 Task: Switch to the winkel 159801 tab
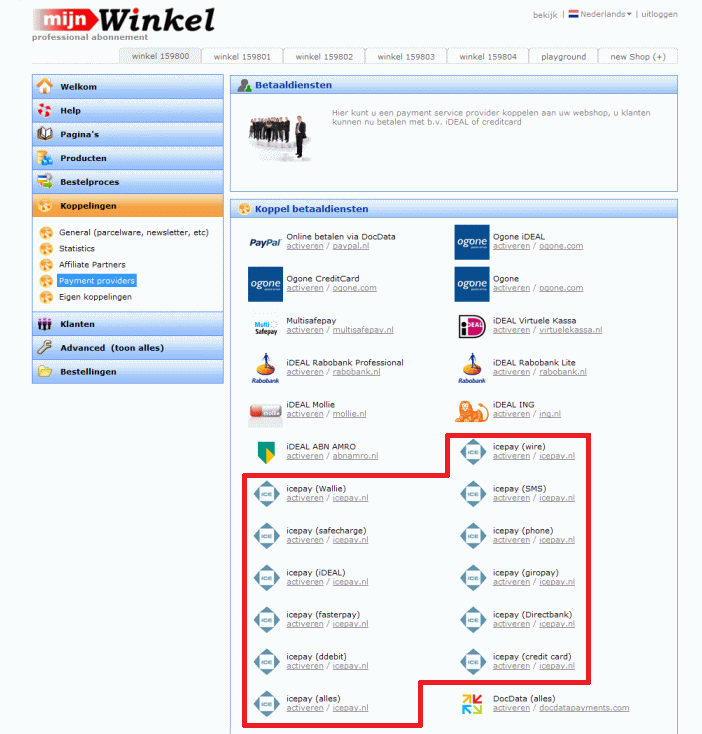point(242,56)
